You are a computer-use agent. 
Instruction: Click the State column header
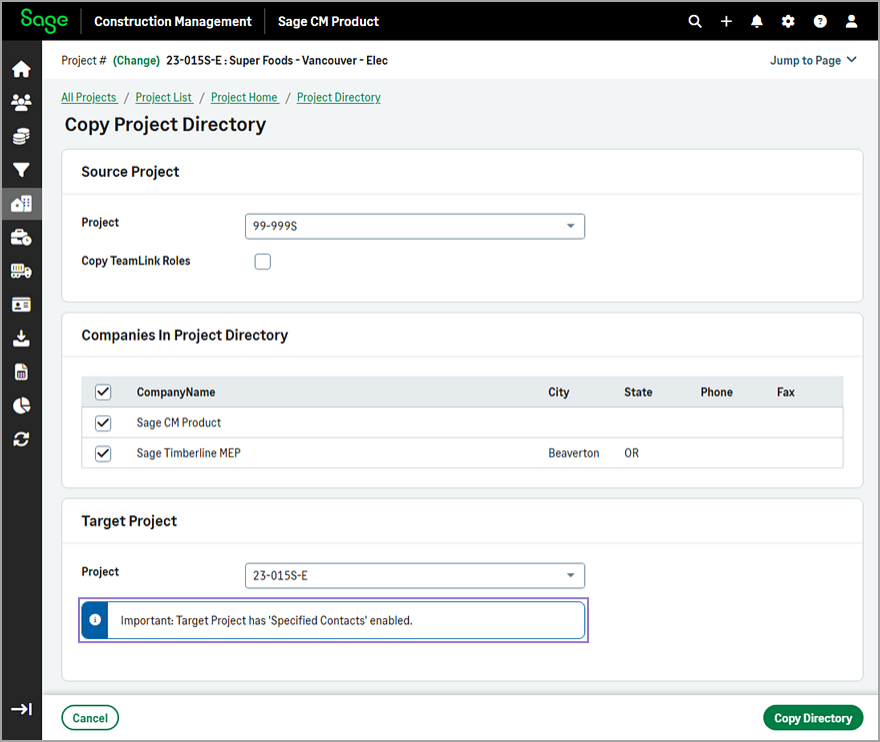click(638, 392)
